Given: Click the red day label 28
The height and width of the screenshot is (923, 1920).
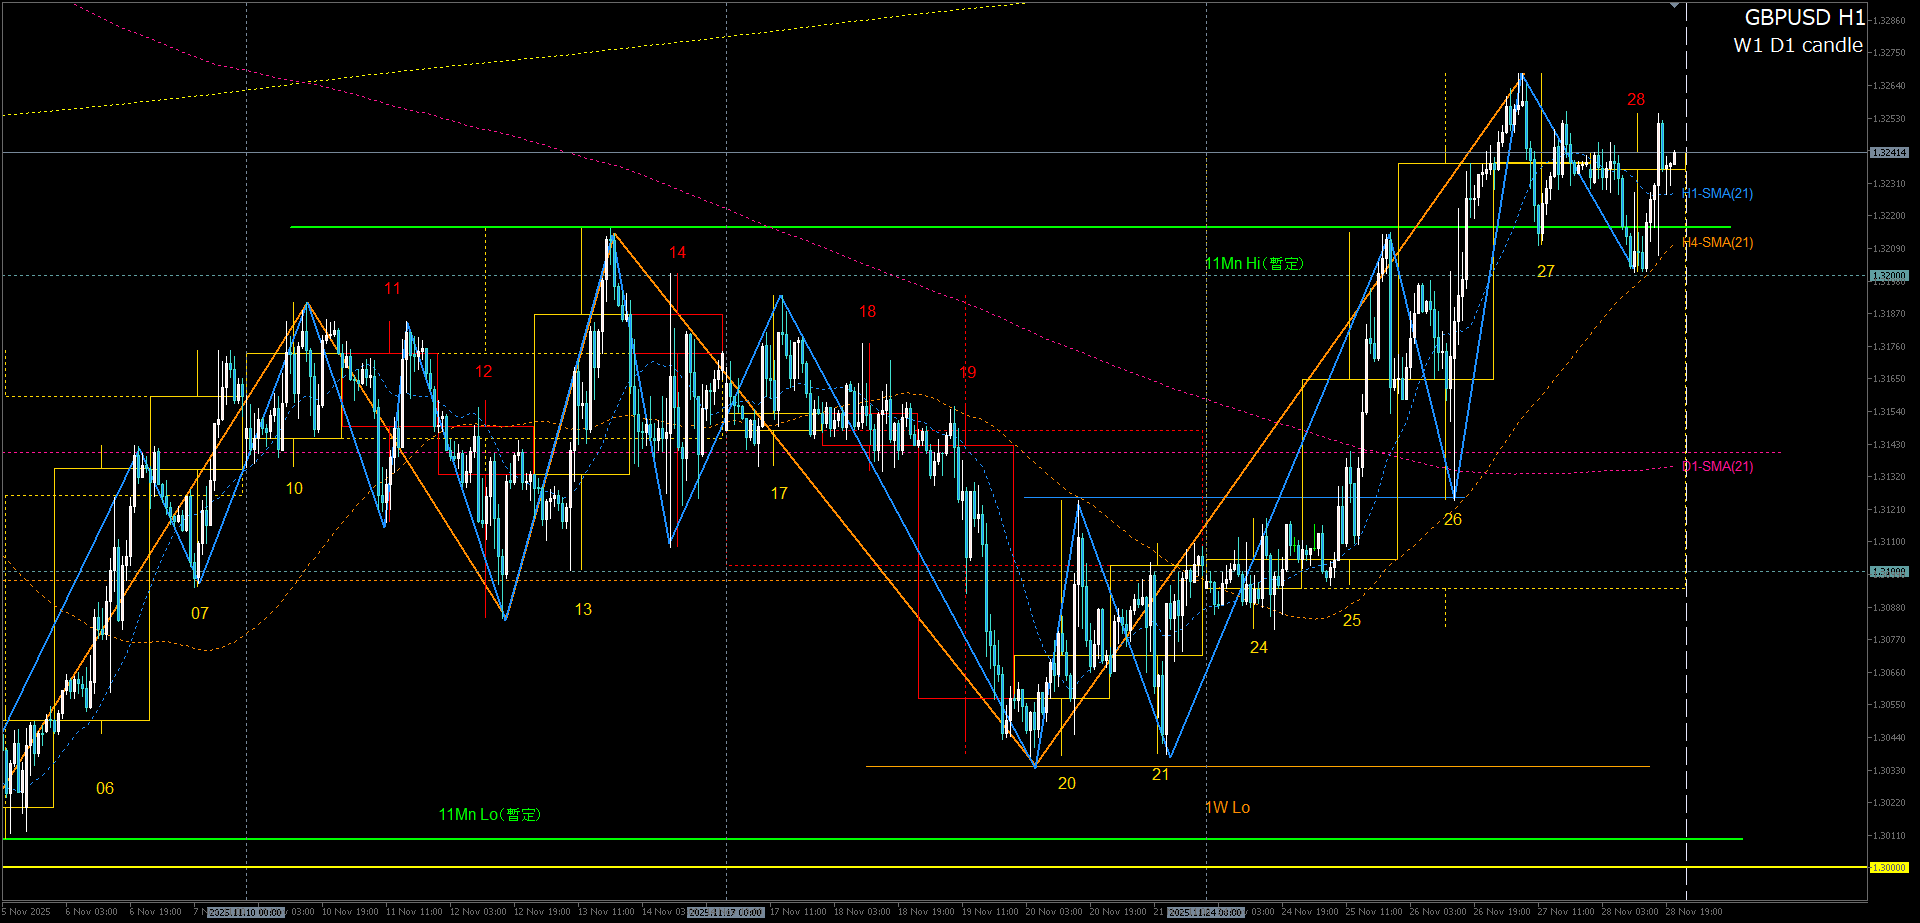Looking at the screenshot, I should pyautogui.click(x=1636, y=100).
